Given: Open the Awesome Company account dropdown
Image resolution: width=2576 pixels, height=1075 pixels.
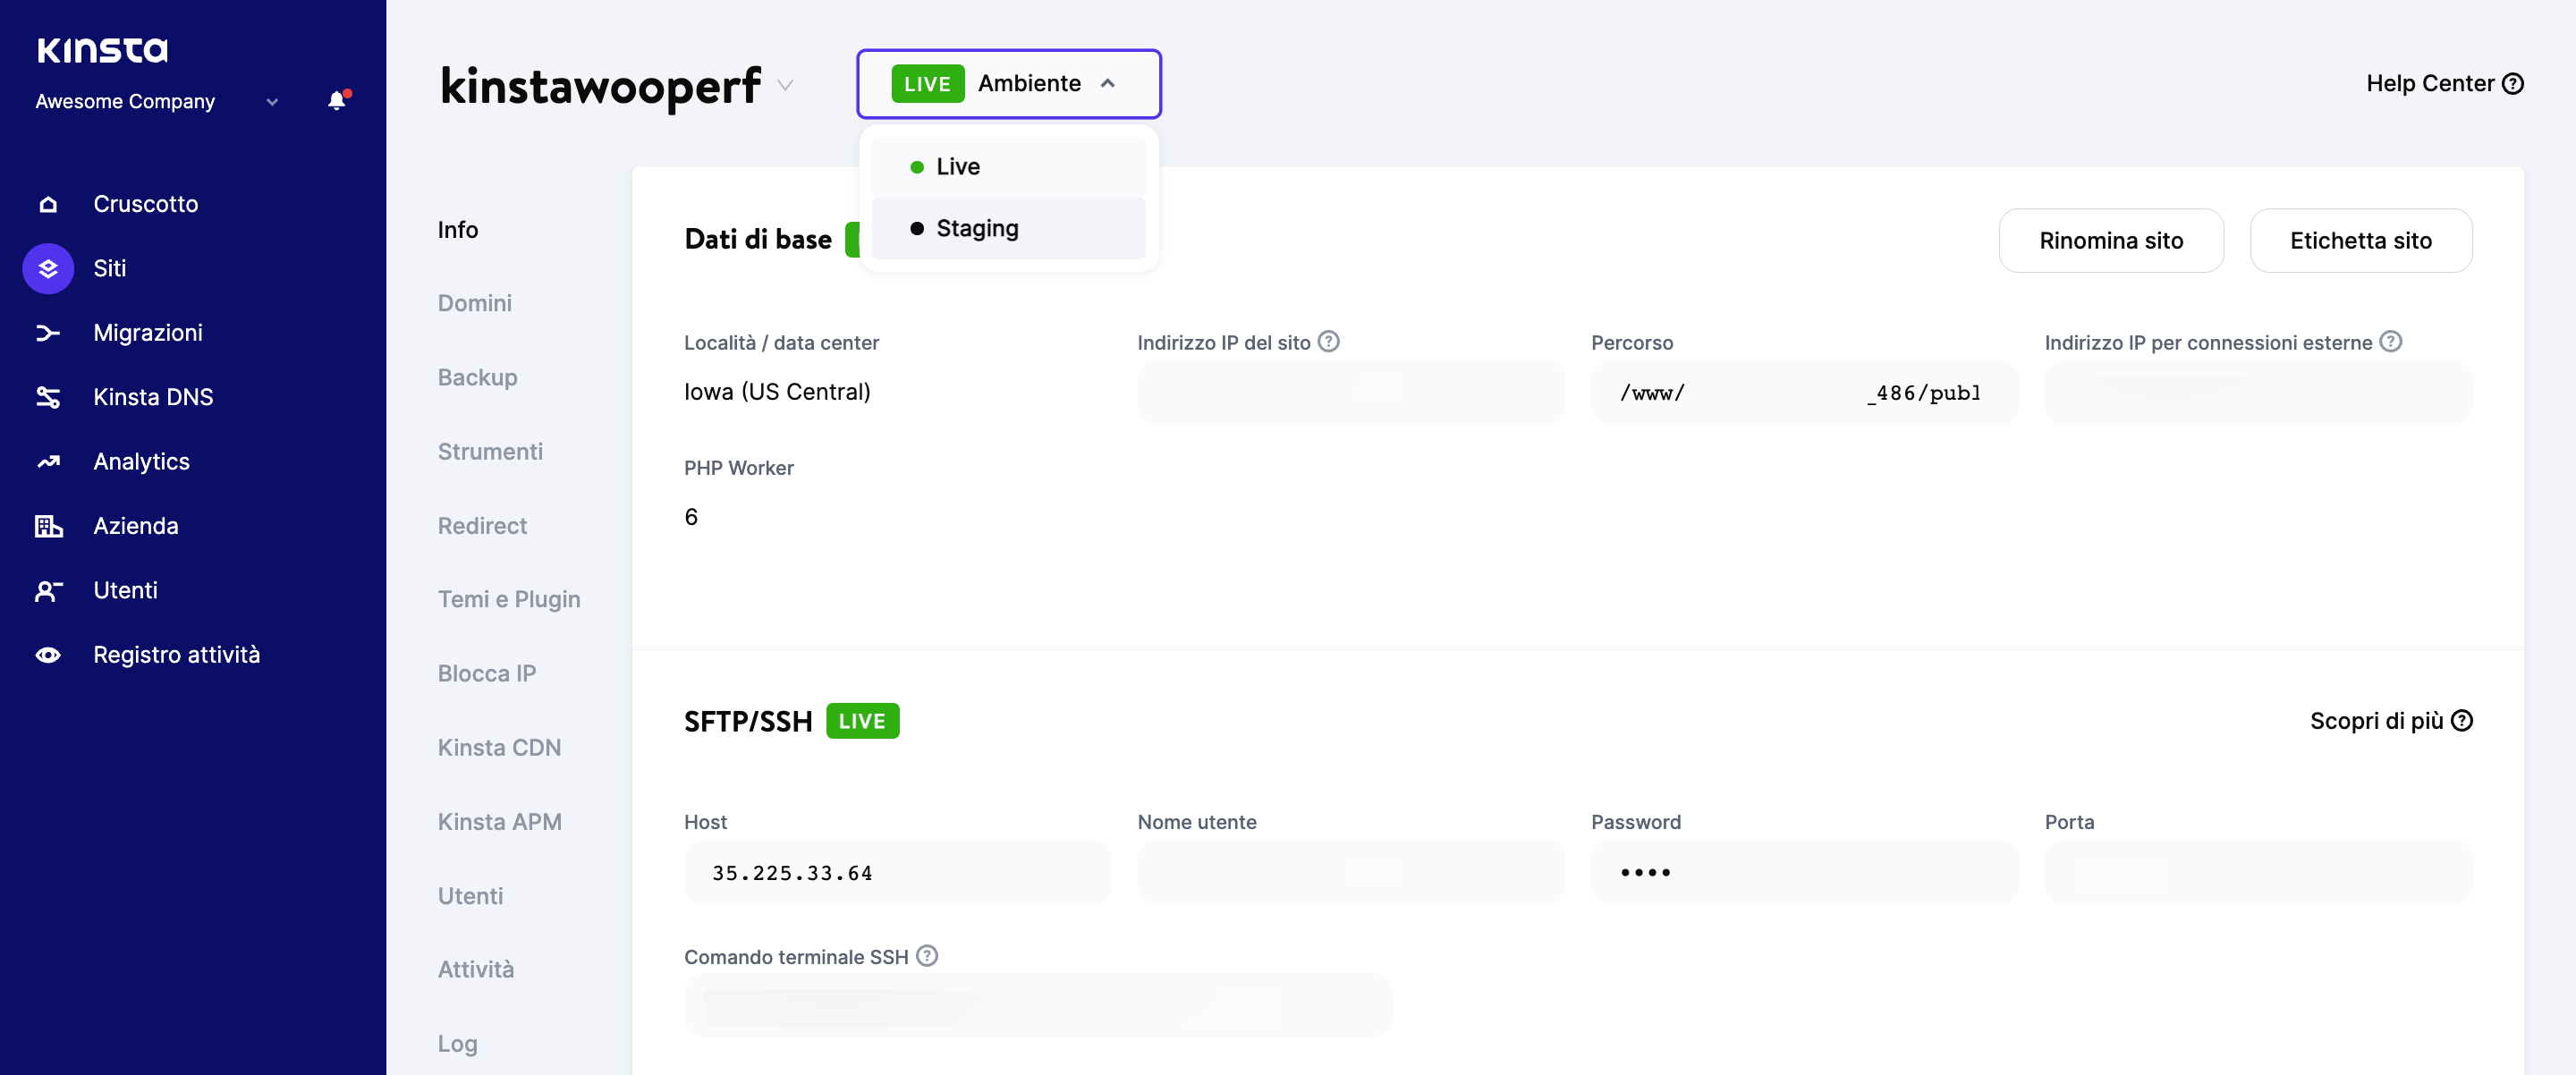Looking at the screenshot, I should [271, 101].
